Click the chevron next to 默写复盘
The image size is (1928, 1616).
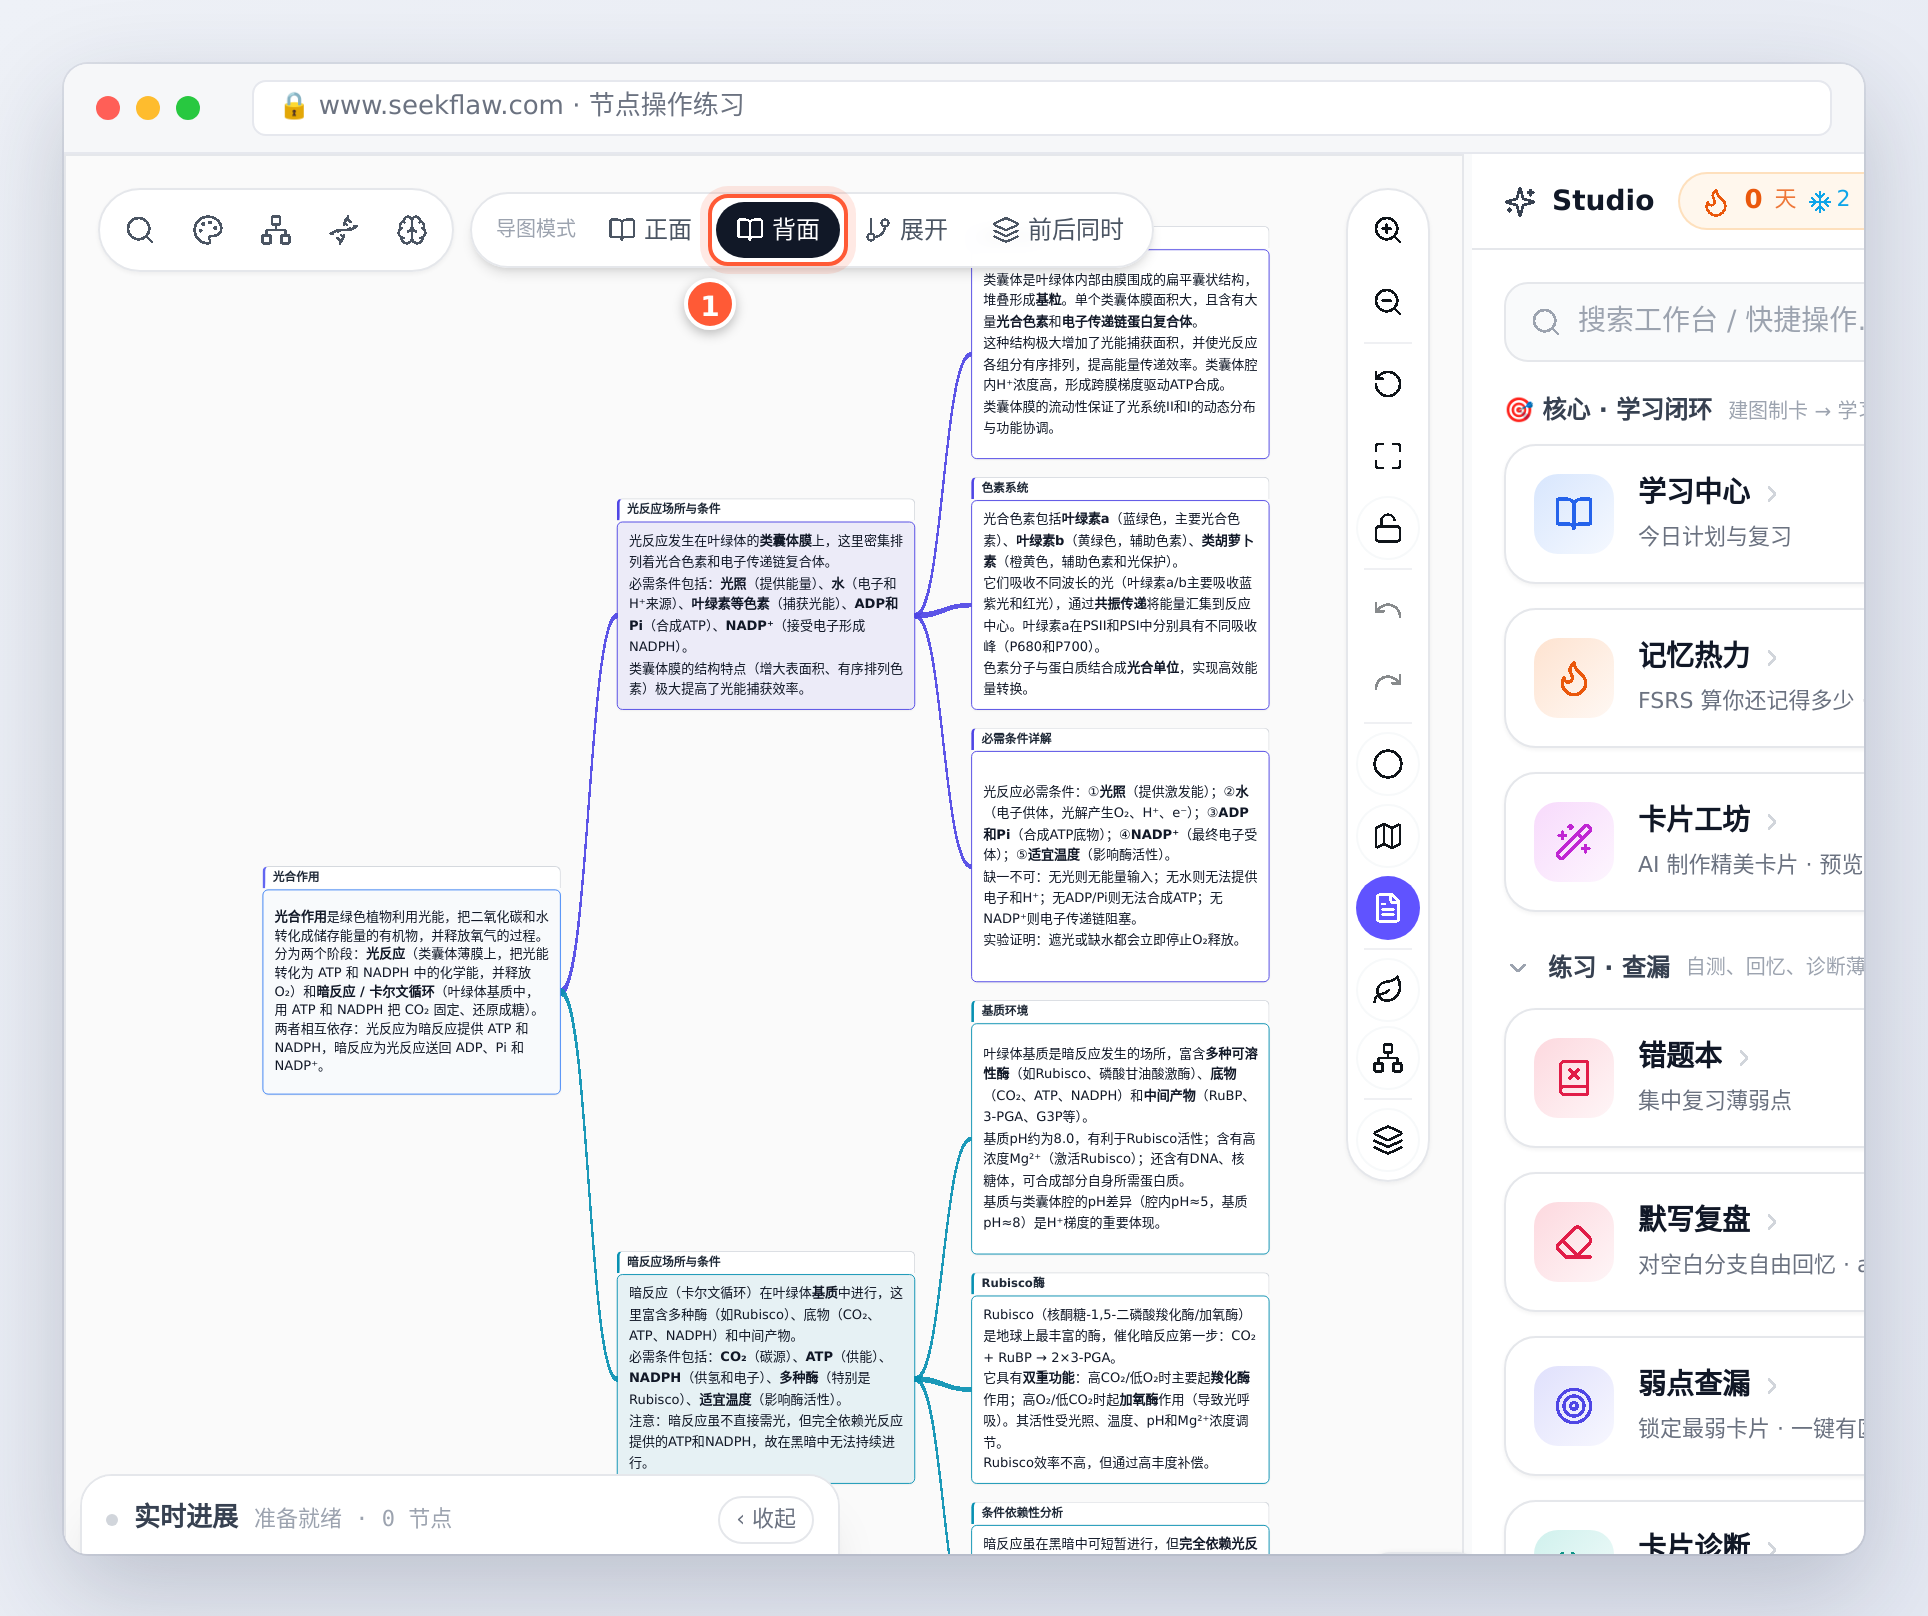point(1772,1221)
